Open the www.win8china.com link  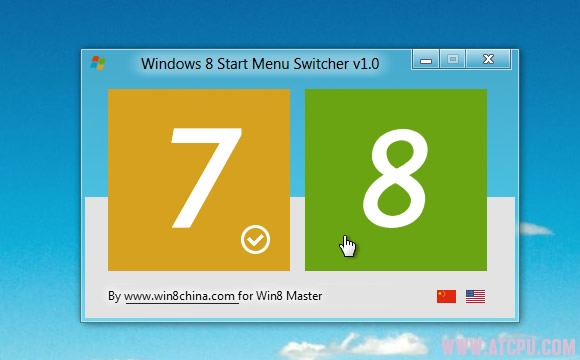[x=179, y=296]
